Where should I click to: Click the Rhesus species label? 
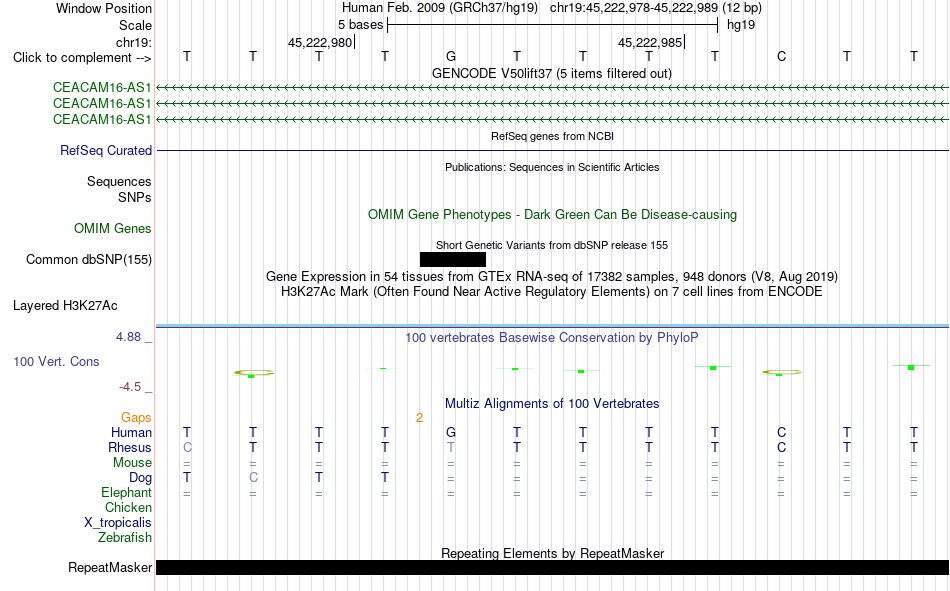pos(130,447)
